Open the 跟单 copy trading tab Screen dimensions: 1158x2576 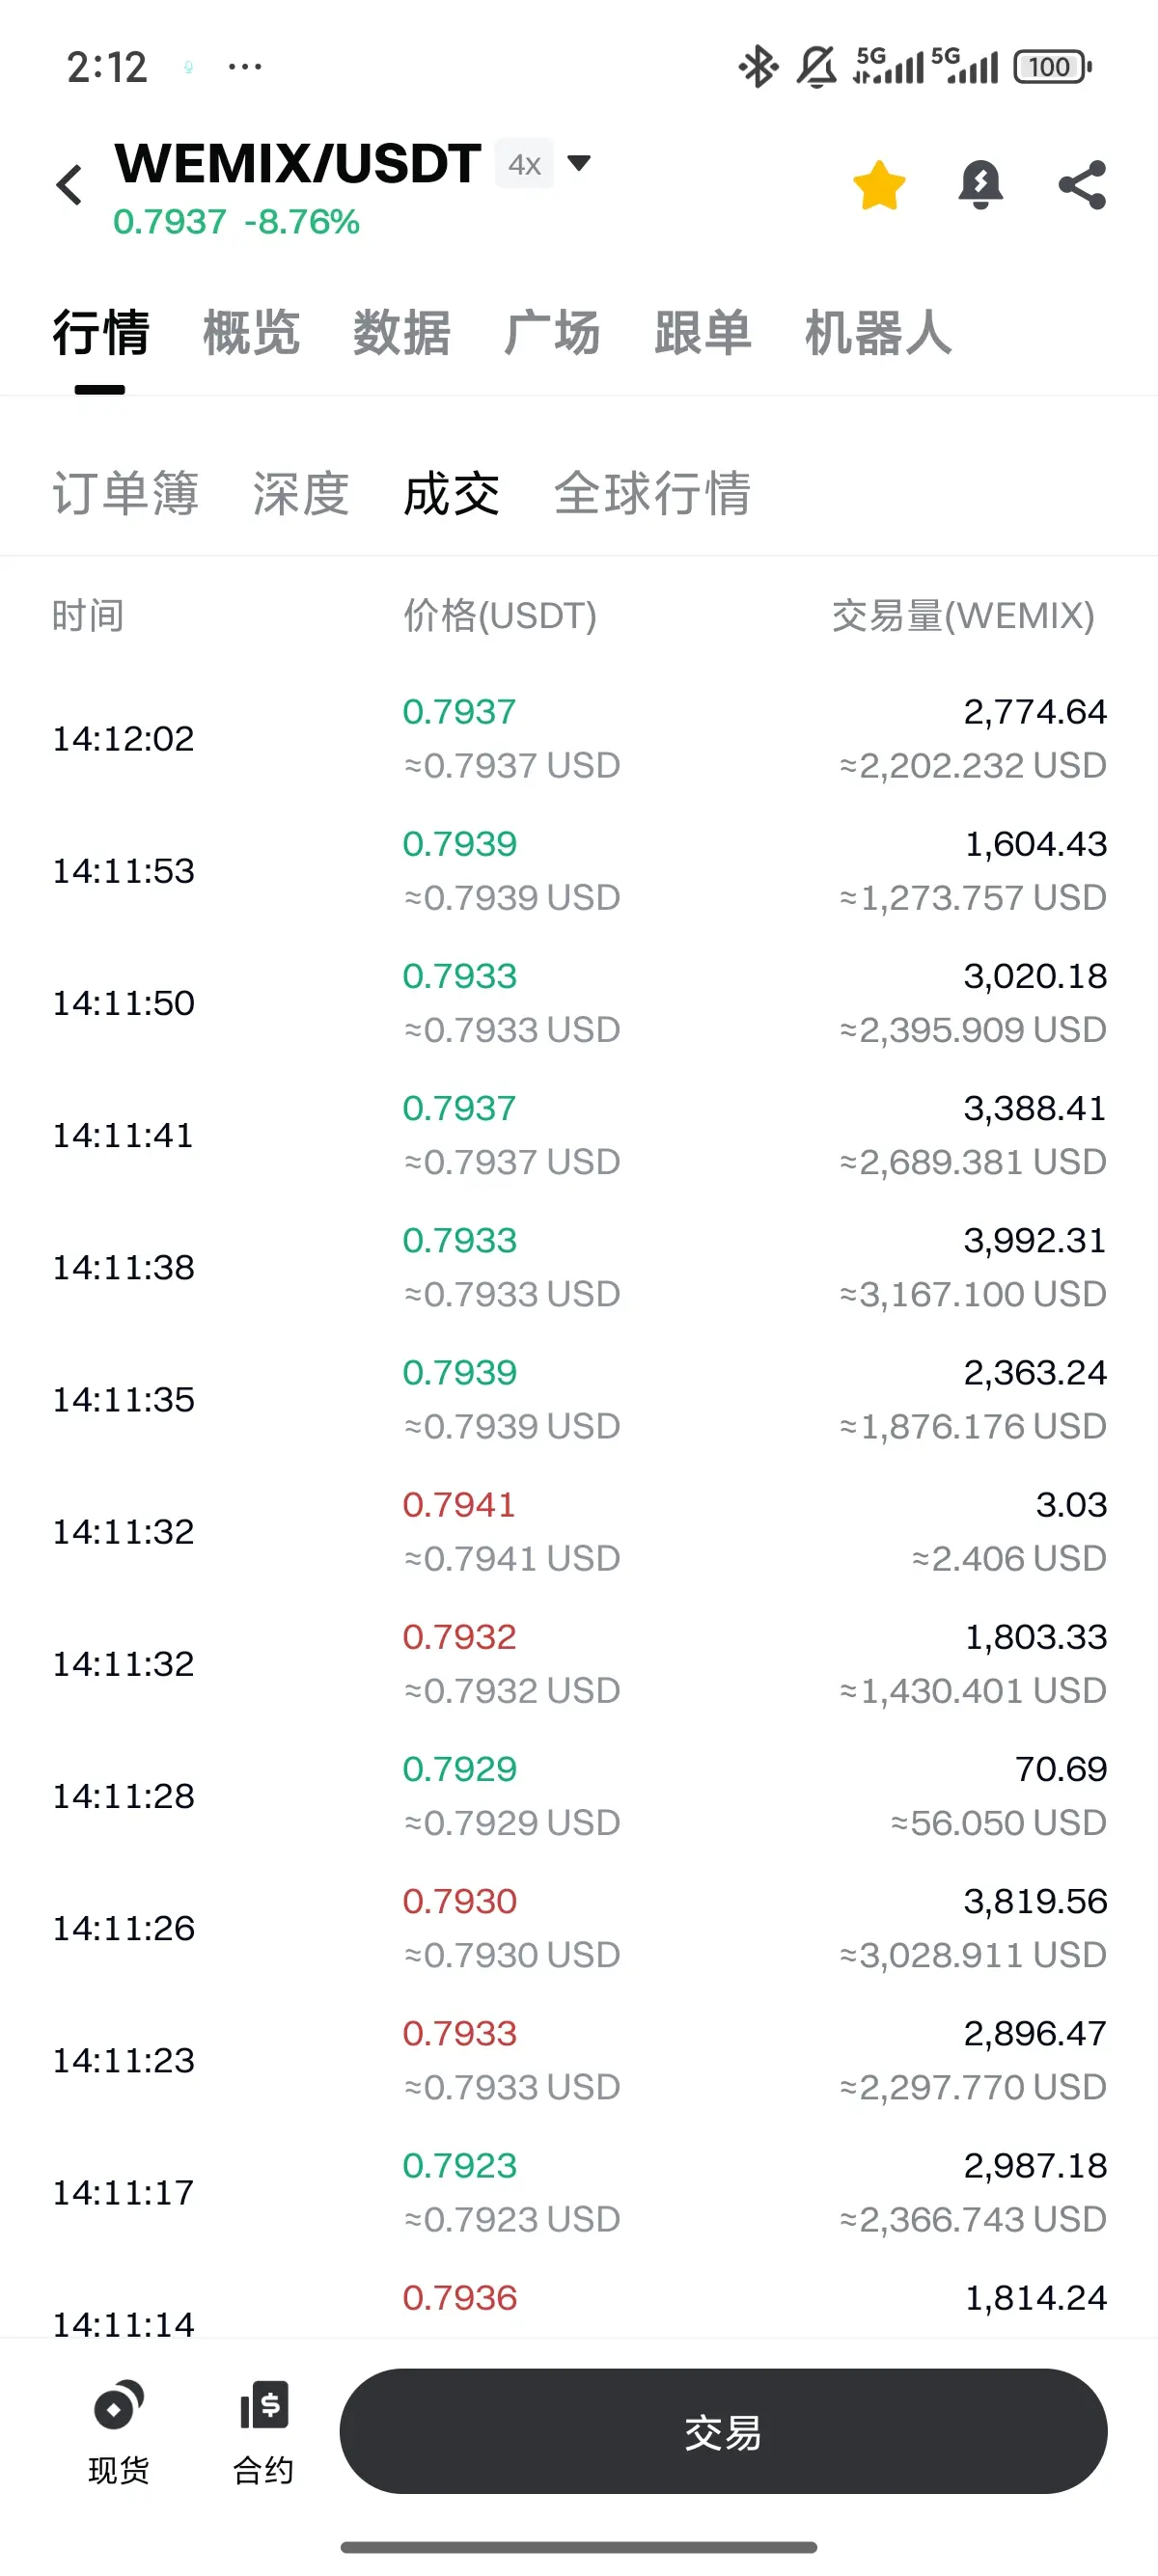[703, 333]
